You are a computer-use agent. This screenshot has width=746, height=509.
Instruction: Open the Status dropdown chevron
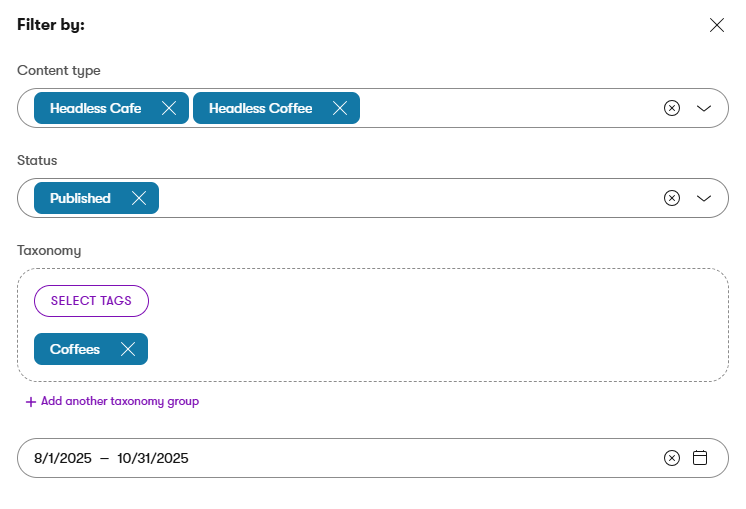point(704,198)
